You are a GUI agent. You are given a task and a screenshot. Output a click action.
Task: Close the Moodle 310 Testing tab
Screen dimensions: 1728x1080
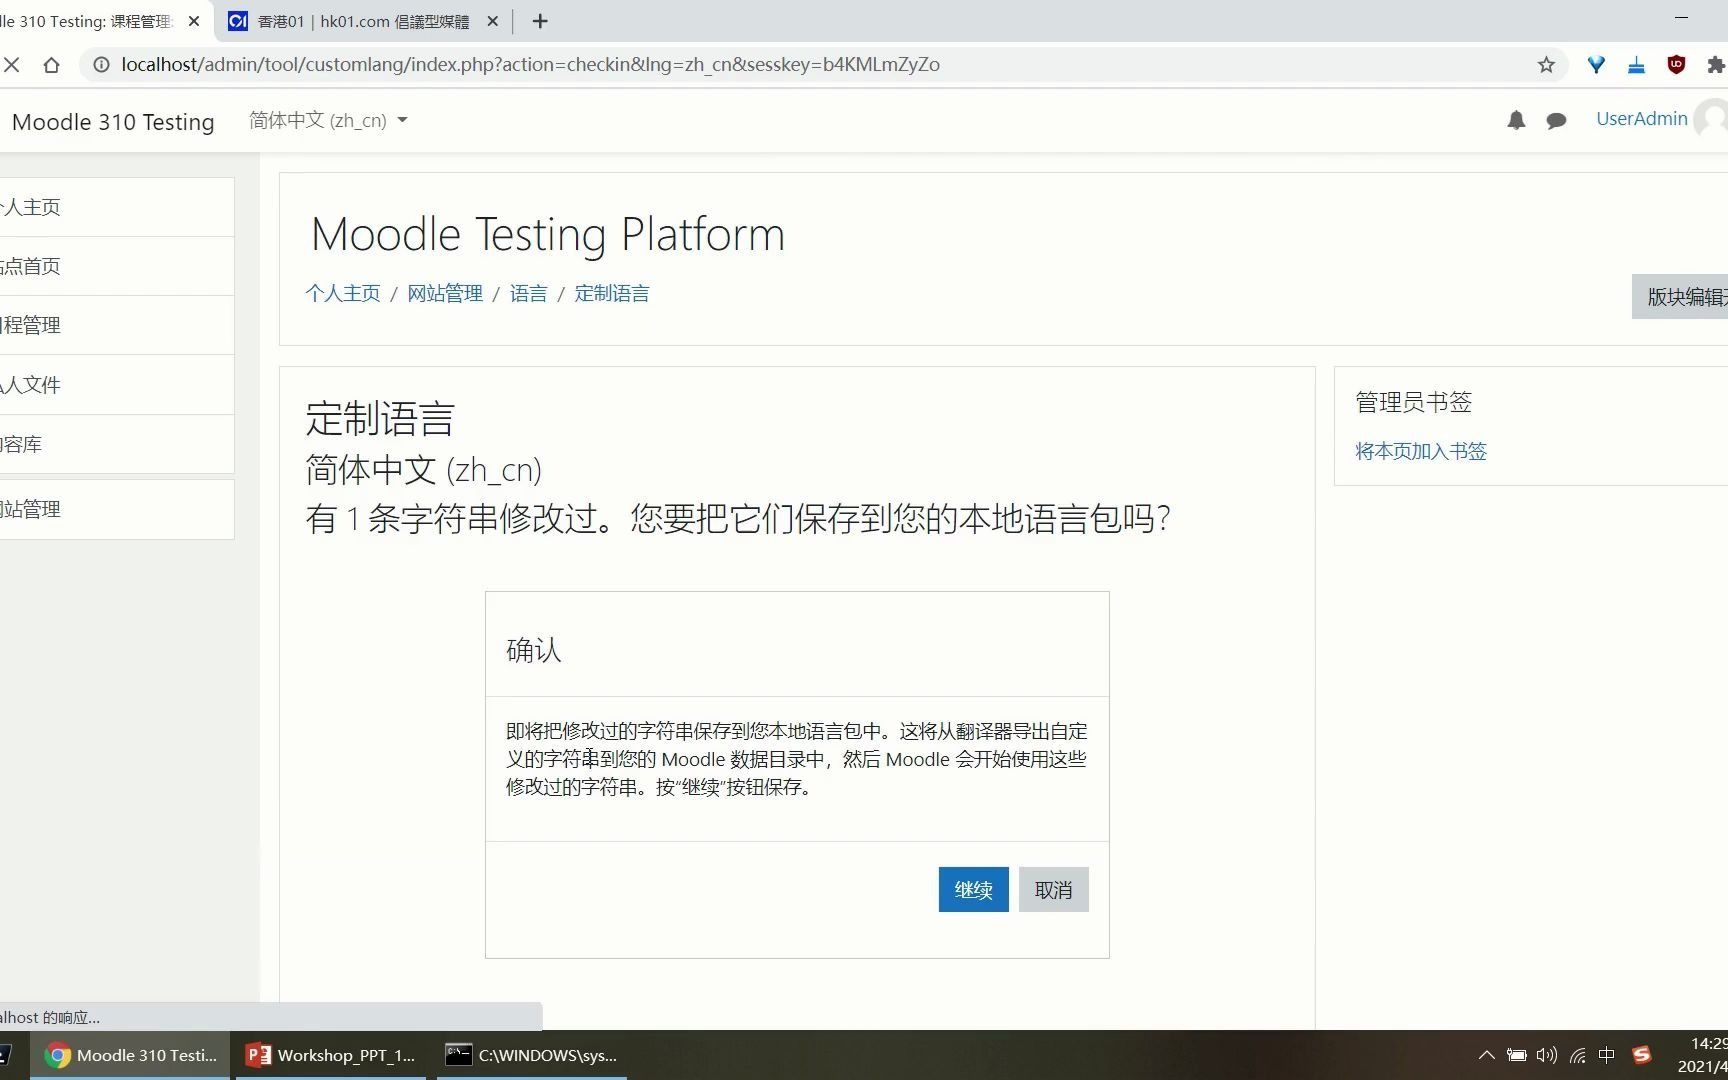(194, 21)
